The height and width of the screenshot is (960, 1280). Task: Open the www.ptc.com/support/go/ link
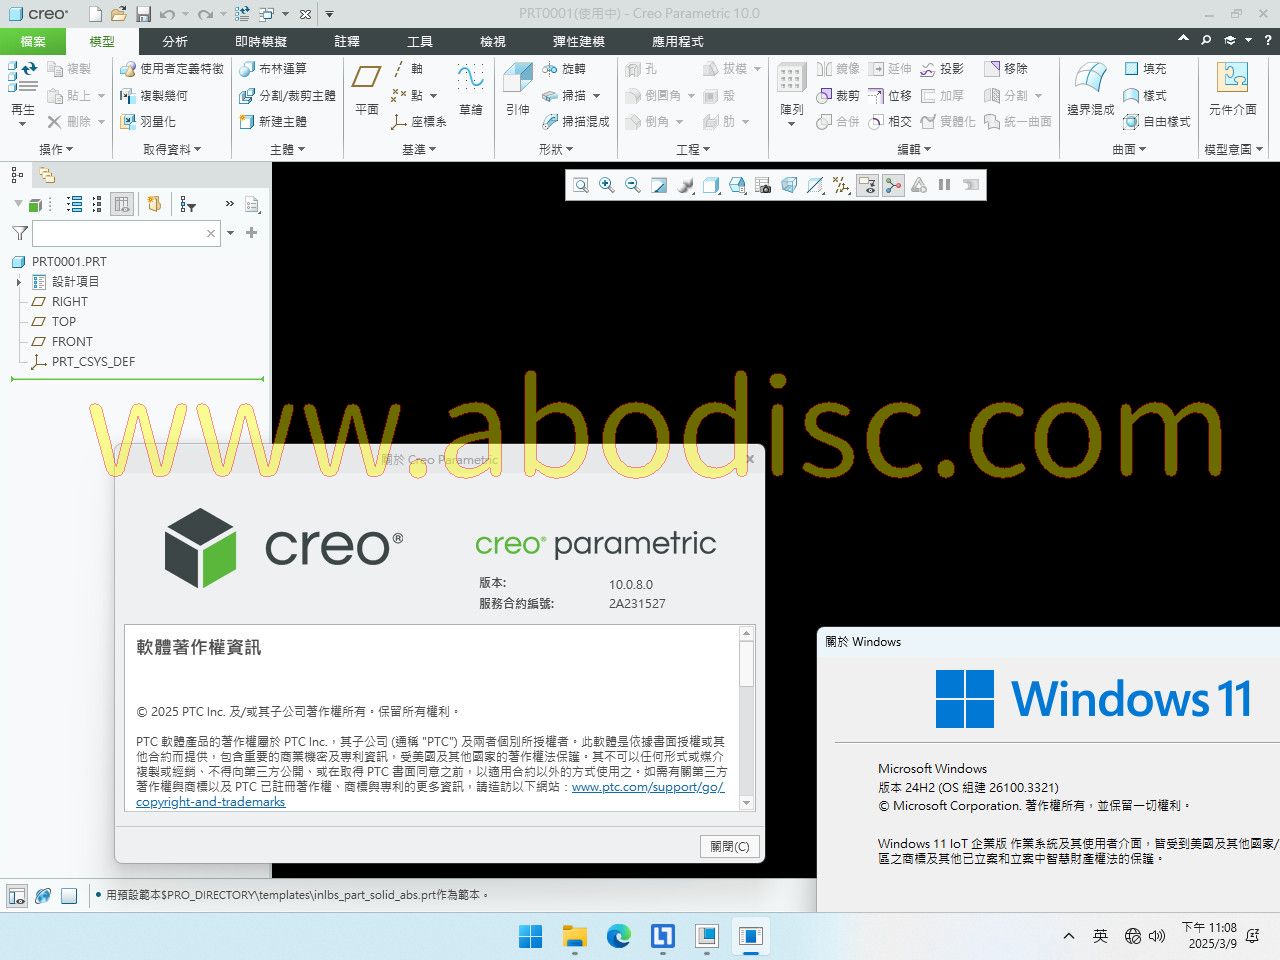(648, 787)
